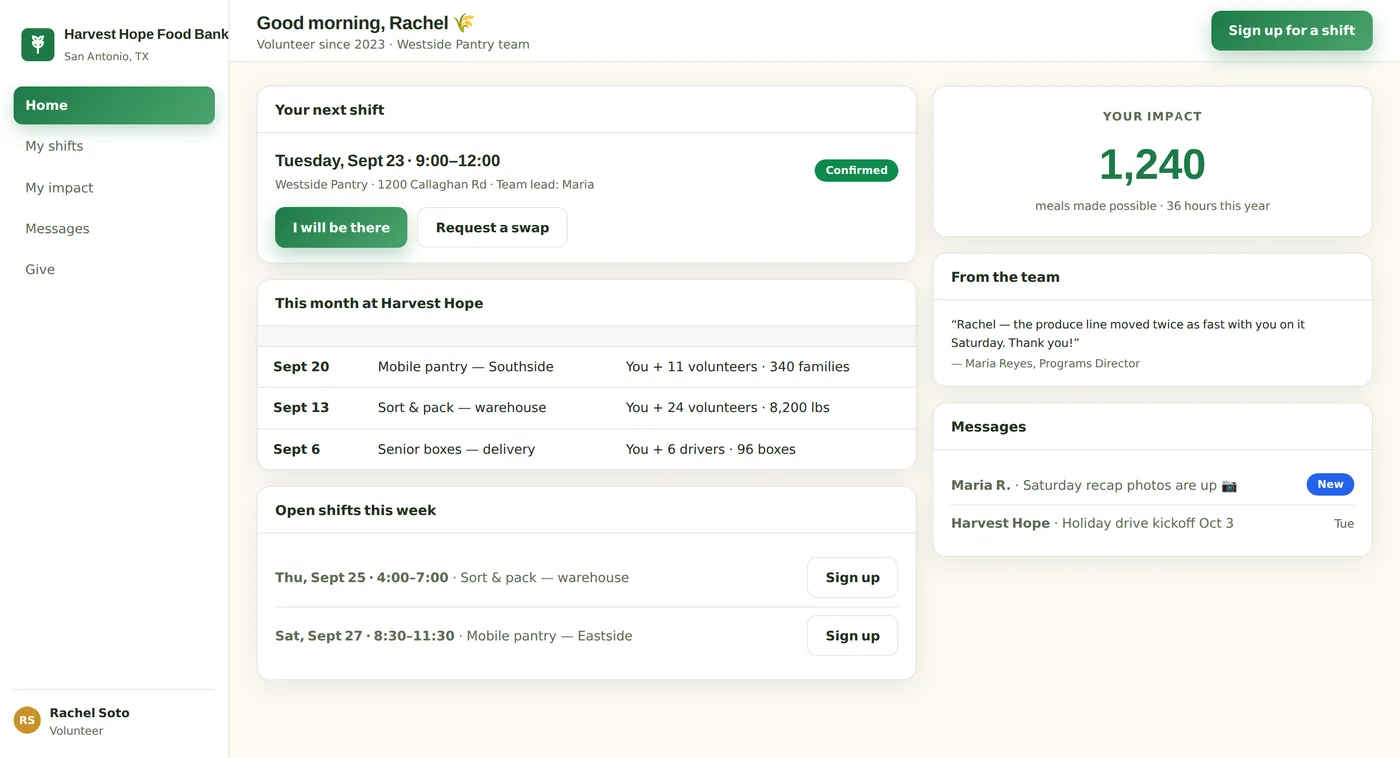The width and height of the screenshot is (1400, 758).
Task: Sign up for Thu, Sept 25 shift
Action: click(x=852, y=577)
